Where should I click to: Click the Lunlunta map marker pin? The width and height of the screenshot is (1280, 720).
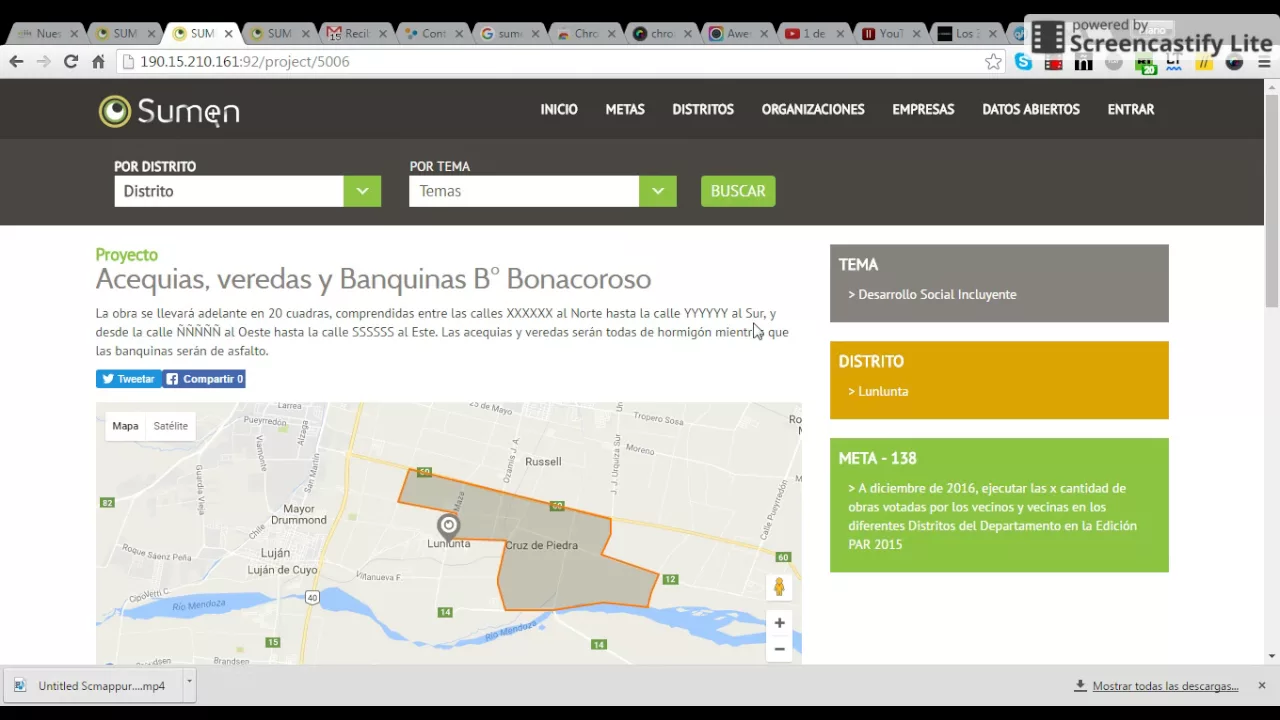448,525
